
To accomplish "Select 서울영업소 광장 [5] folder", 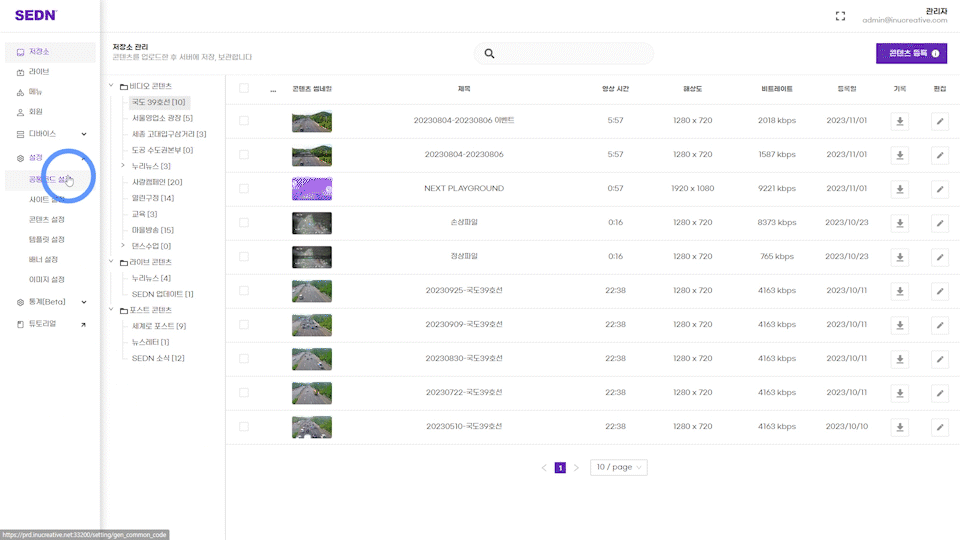I will (162, 118).
